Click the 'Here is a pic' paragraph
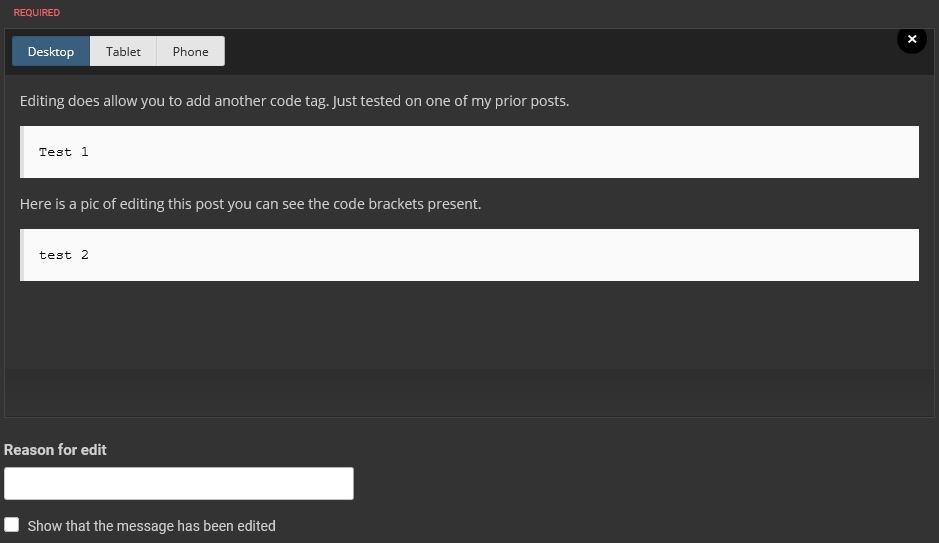This screenshot has width=939, height=543. coord(250,204)
